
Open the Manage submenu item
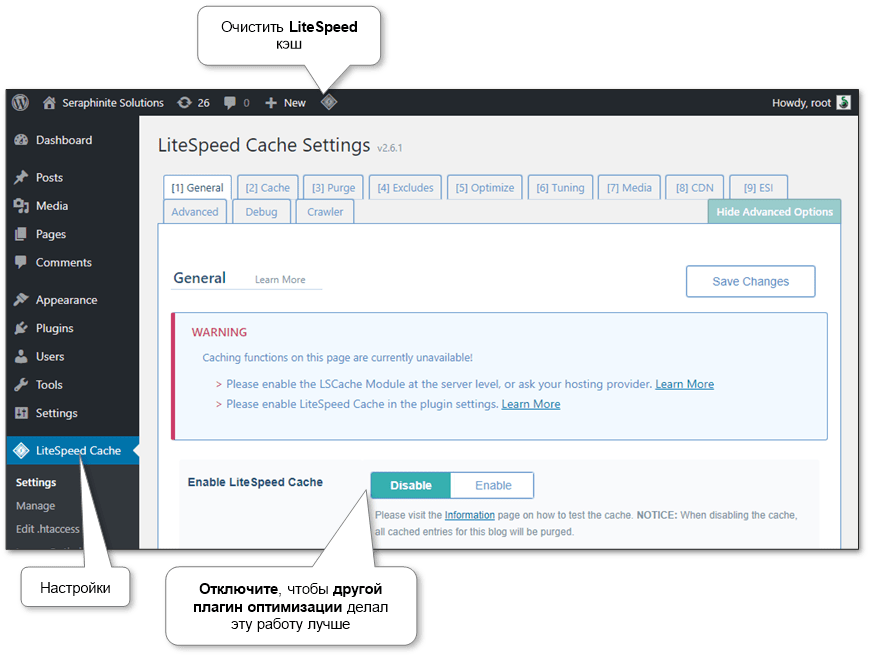36,506
